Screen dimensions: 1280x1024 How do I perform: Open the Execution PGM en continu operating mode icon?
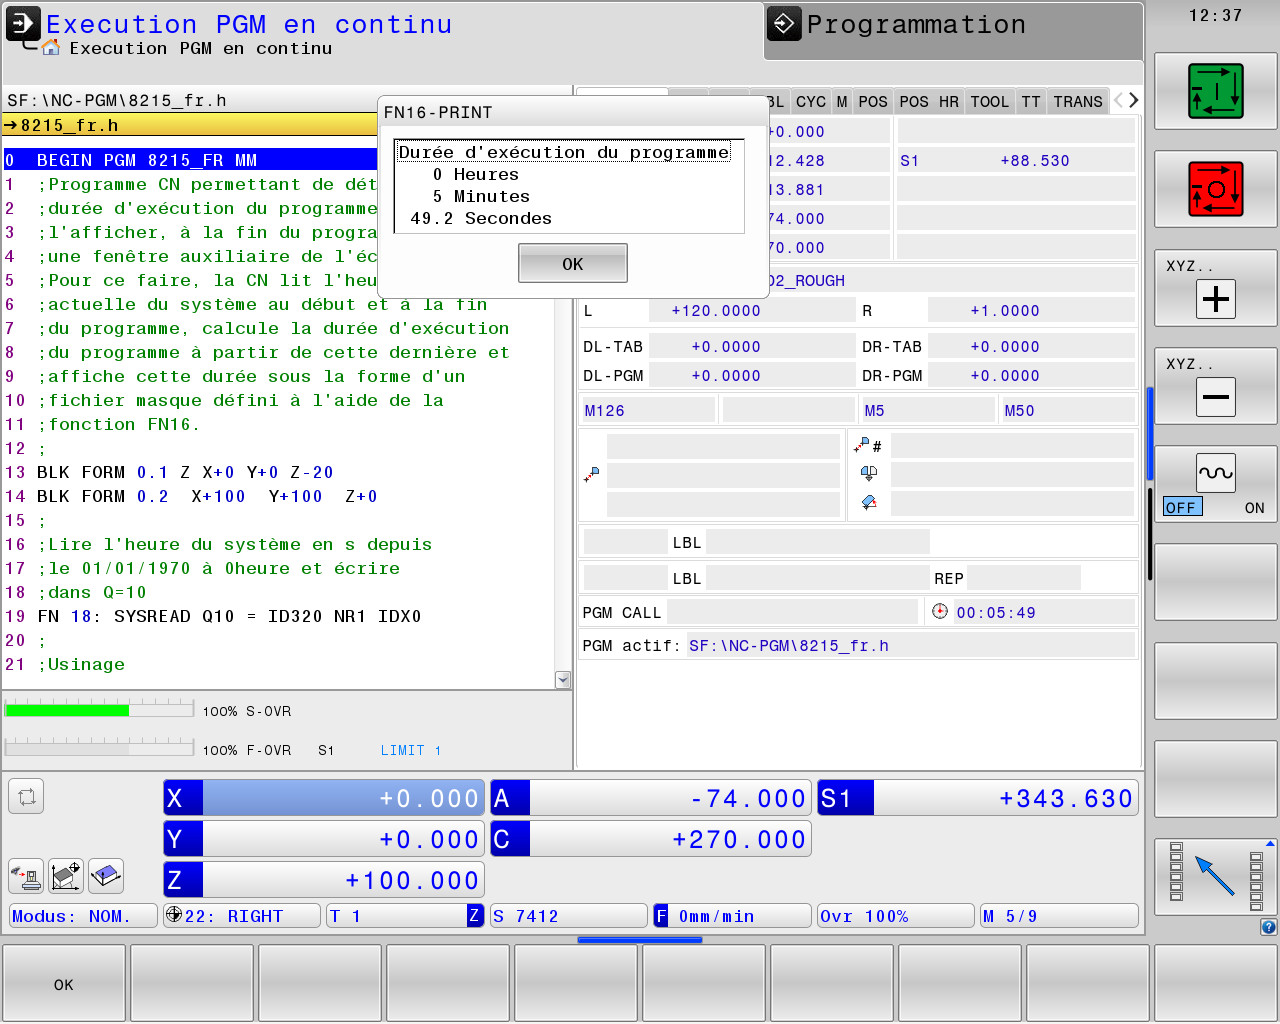(x=23, y=24)
